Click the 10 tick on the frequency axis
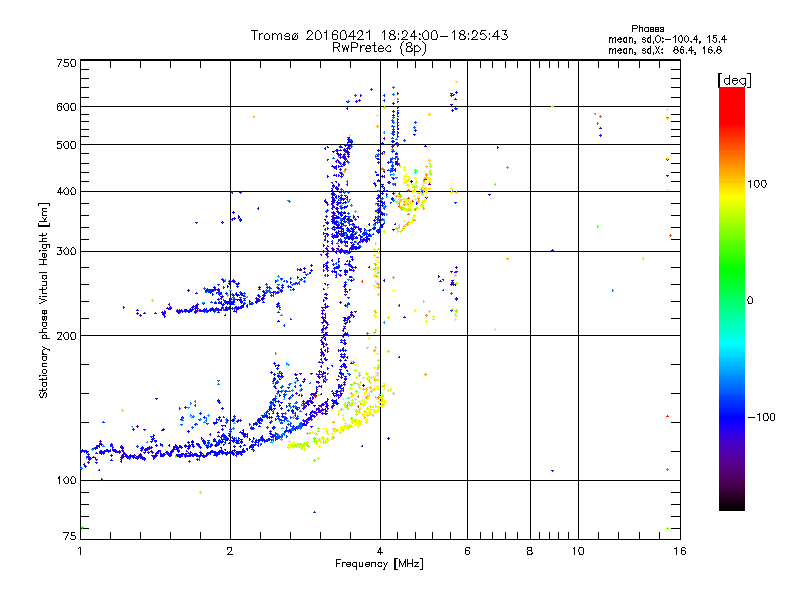 578,551
